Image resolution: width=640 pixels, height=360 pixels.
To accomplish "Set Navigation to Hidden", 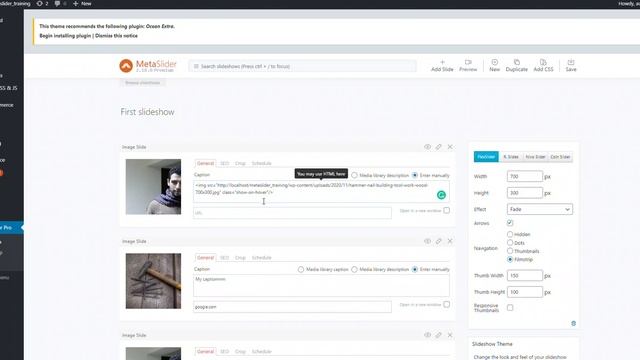I will (510, 234).
